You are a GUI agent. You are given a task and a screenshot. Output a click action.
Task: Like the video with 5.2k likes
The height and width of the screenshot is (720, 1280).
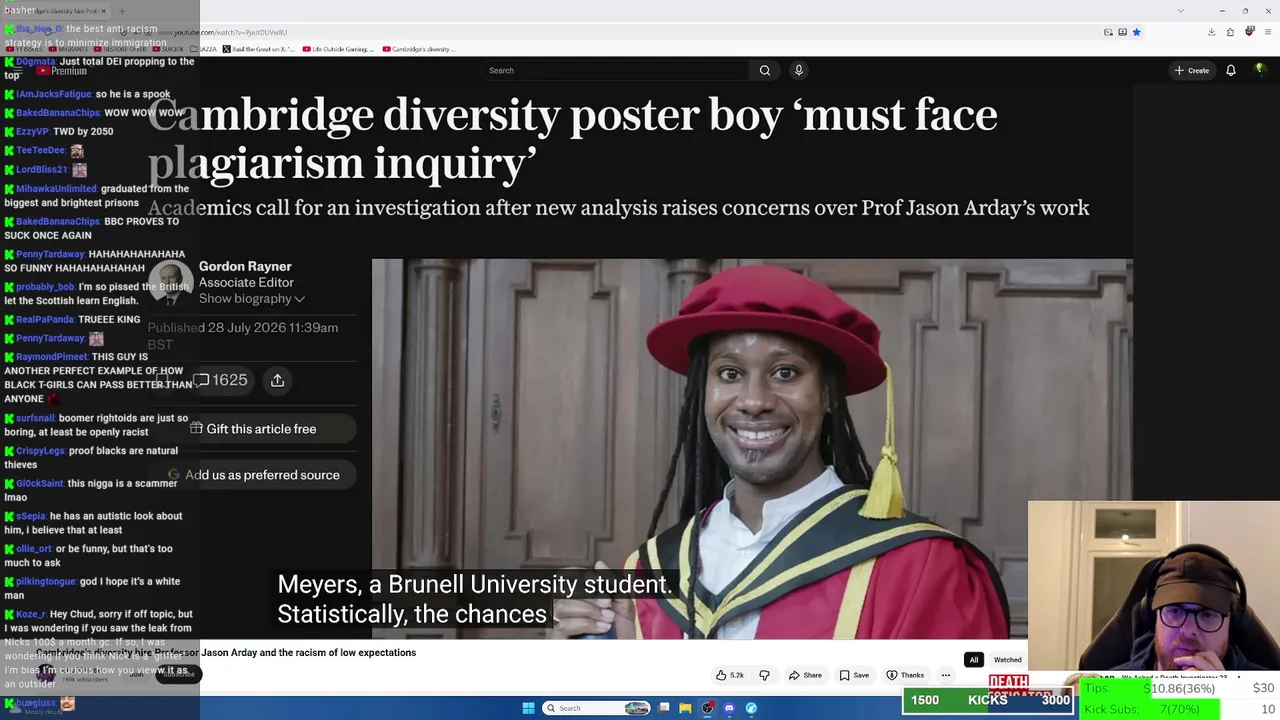point(730,675)
